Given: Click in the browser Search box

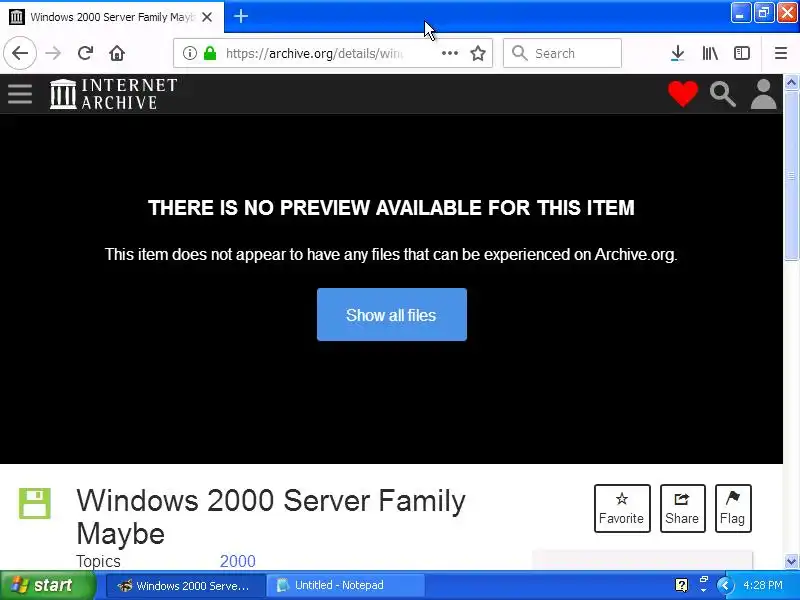Looking at the screenshot, I should (x=562, y=53).
